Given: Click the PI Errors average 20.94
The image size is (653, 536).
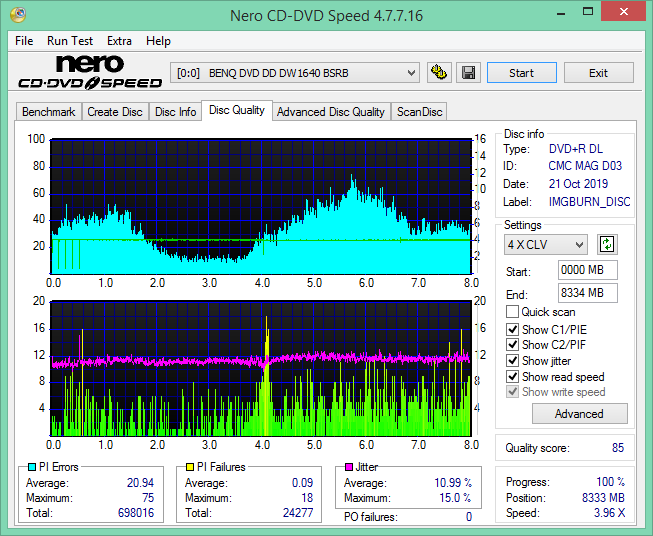Looking at the screenshot, I should click(140, 483).
